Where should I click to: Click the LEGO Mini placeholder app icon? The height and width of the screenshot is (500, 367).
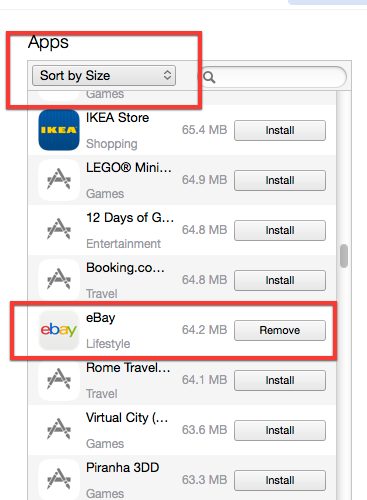[x=59, y=180]
